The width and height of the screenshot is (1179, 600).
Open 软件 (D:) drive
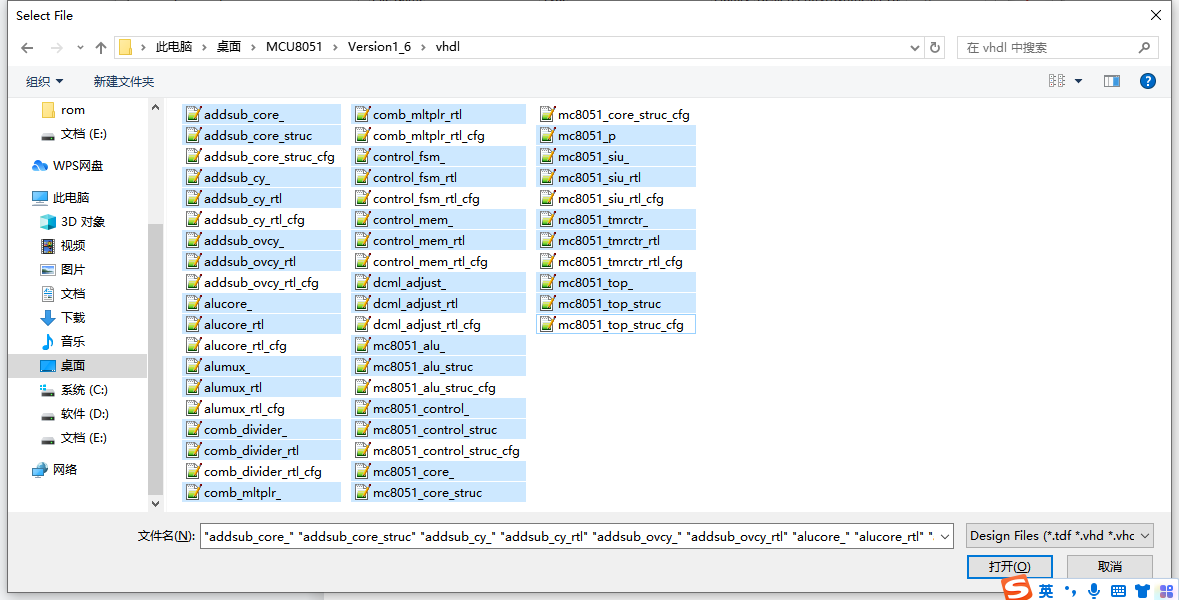click(x=84, y=414)
